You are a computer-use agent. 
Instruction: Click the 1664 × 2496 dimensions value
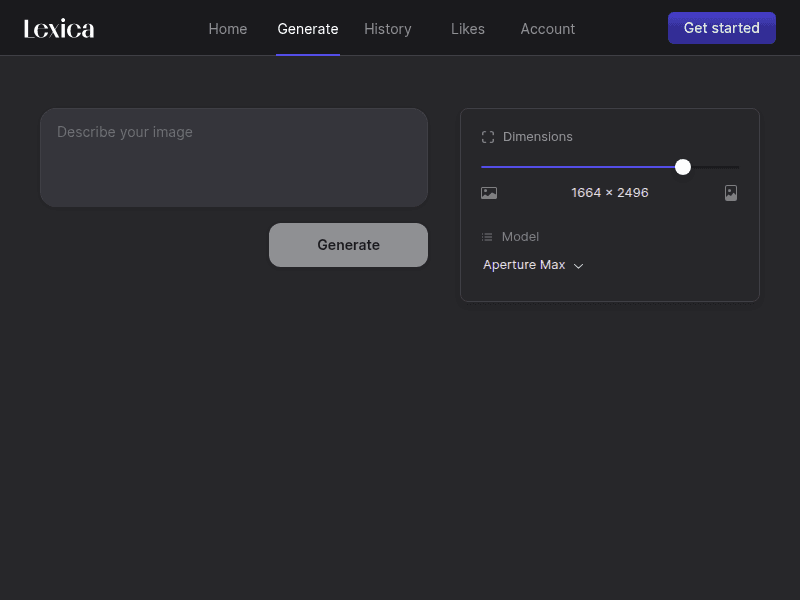610,193
